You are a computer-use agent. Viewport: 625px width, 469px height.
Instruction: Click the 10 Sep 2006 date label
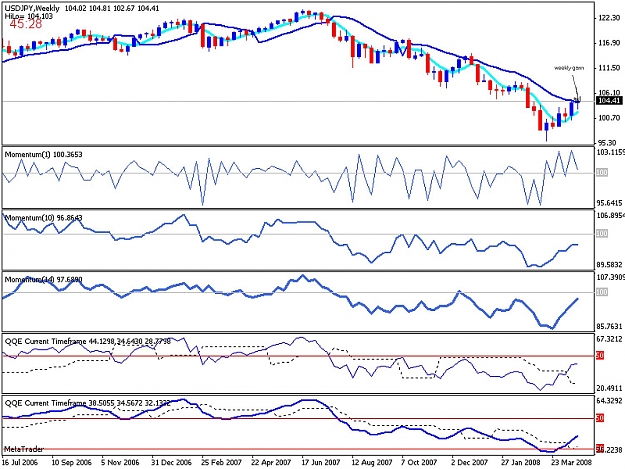coord(72,462)
